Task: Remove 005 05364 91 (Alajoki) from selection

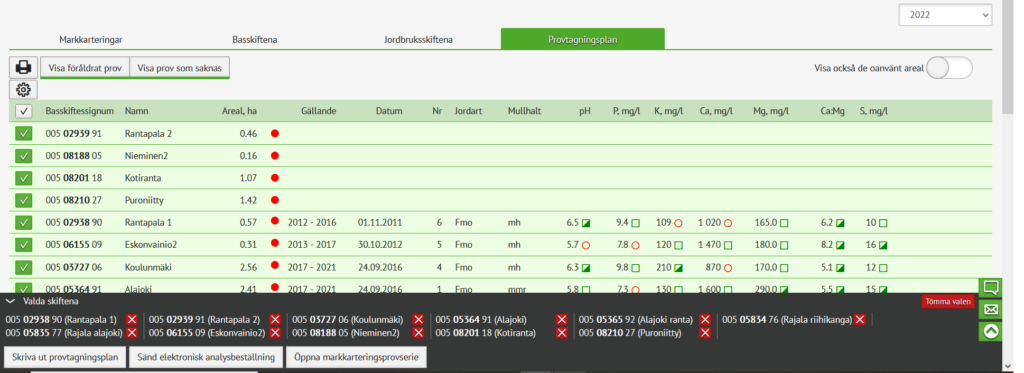Action: pyautogui.click(x=562, y=319)
